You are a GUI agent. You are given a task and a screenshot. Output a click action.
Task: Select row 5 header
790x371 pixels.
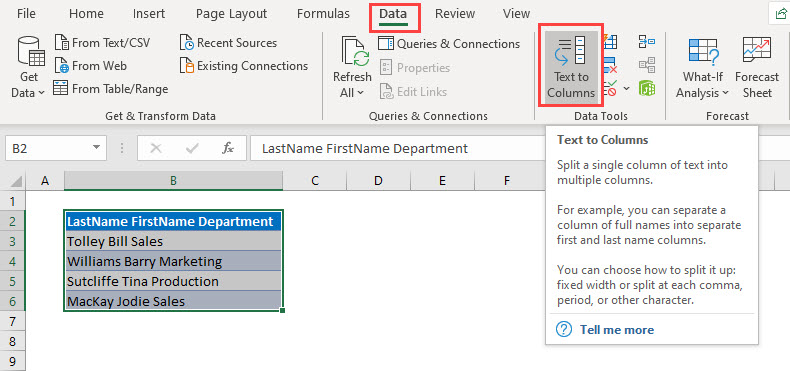[x=13, y=281]
